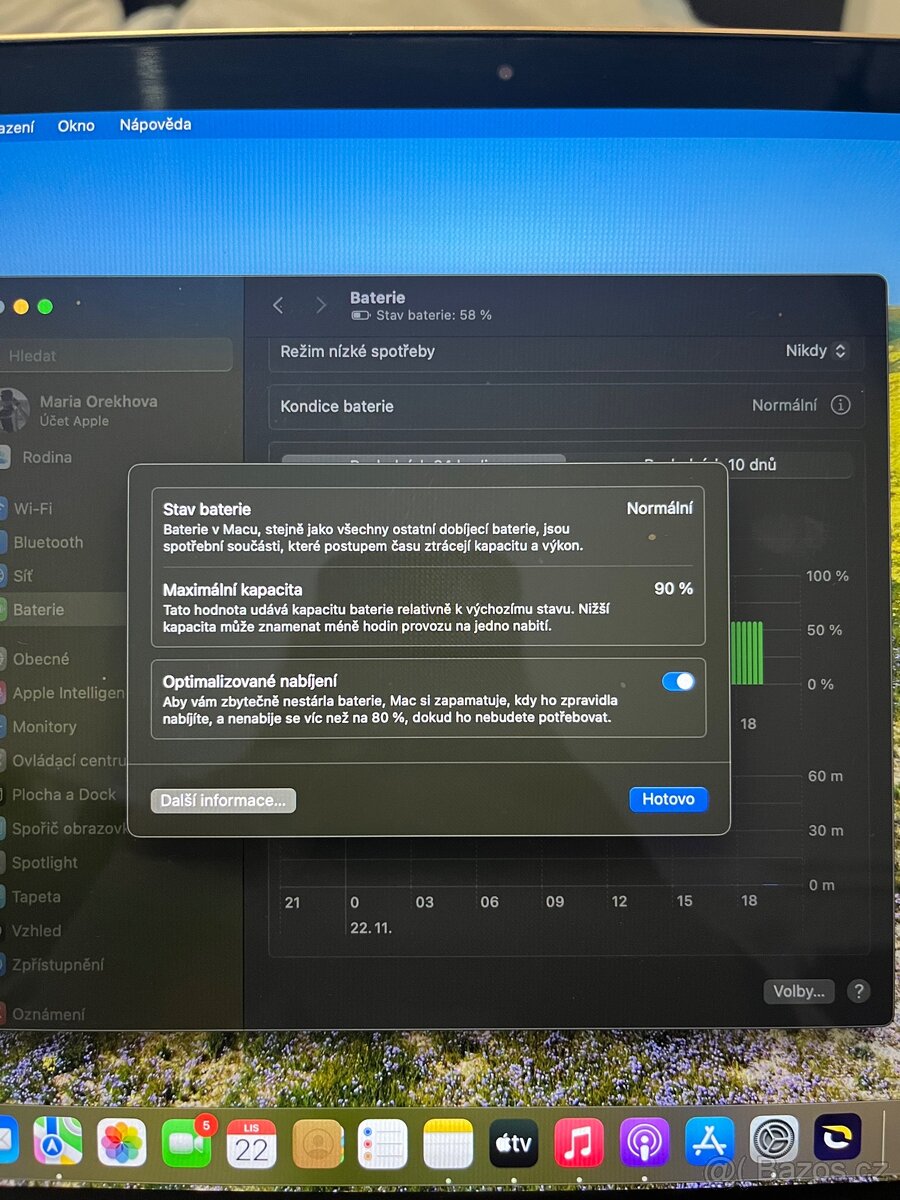Click the Hledat search field
This screenshot has height=1200, width=900.
(115, 355)
